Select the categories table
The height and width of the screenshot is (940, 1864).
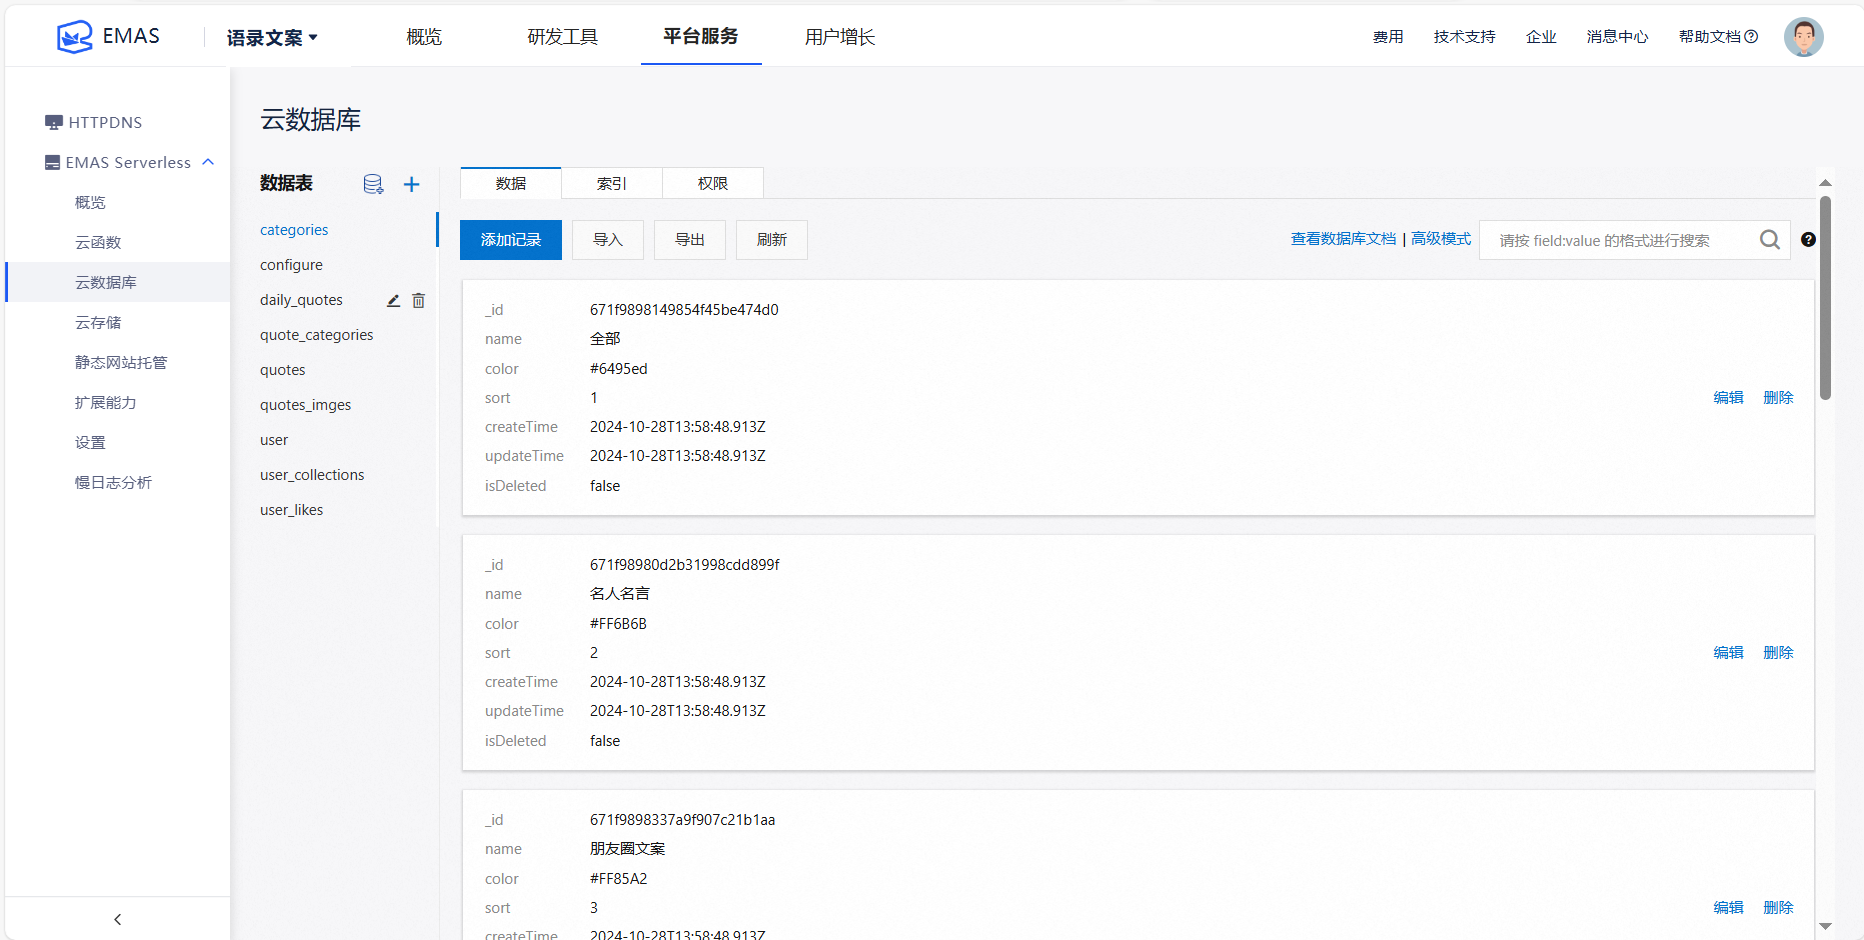click(294, 230)
